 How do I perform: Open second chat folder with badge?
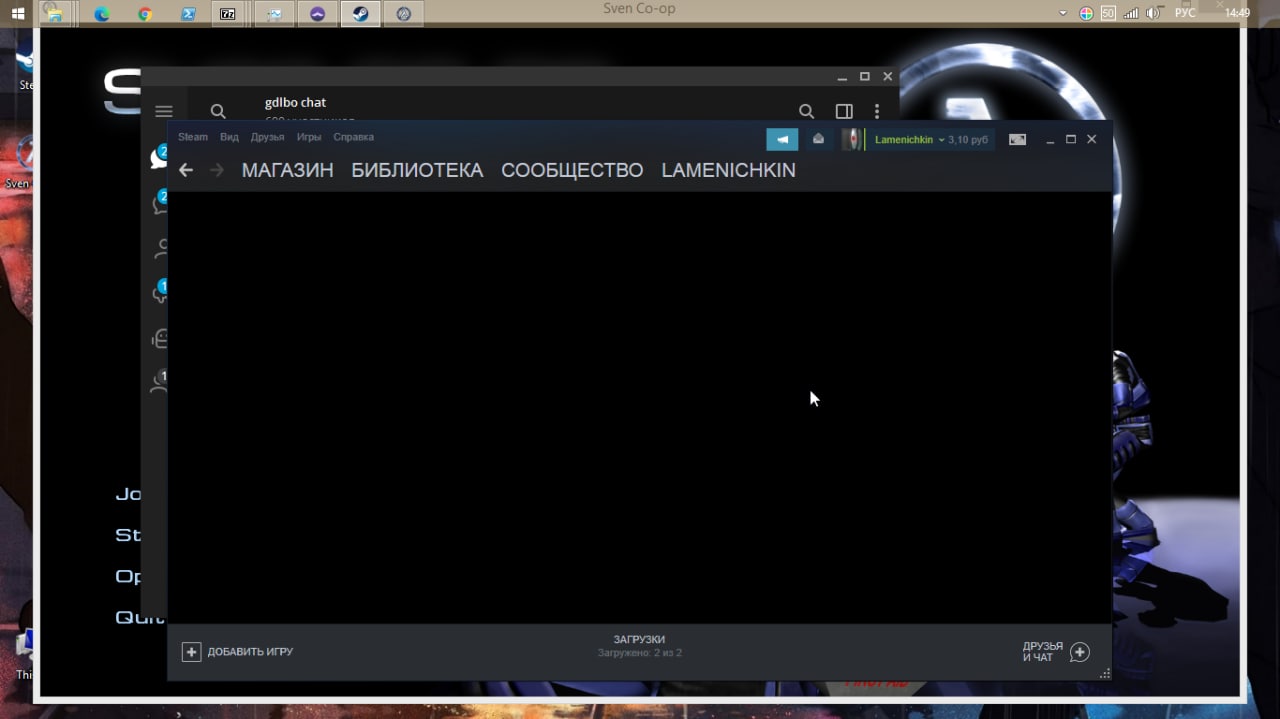point(159,203)
